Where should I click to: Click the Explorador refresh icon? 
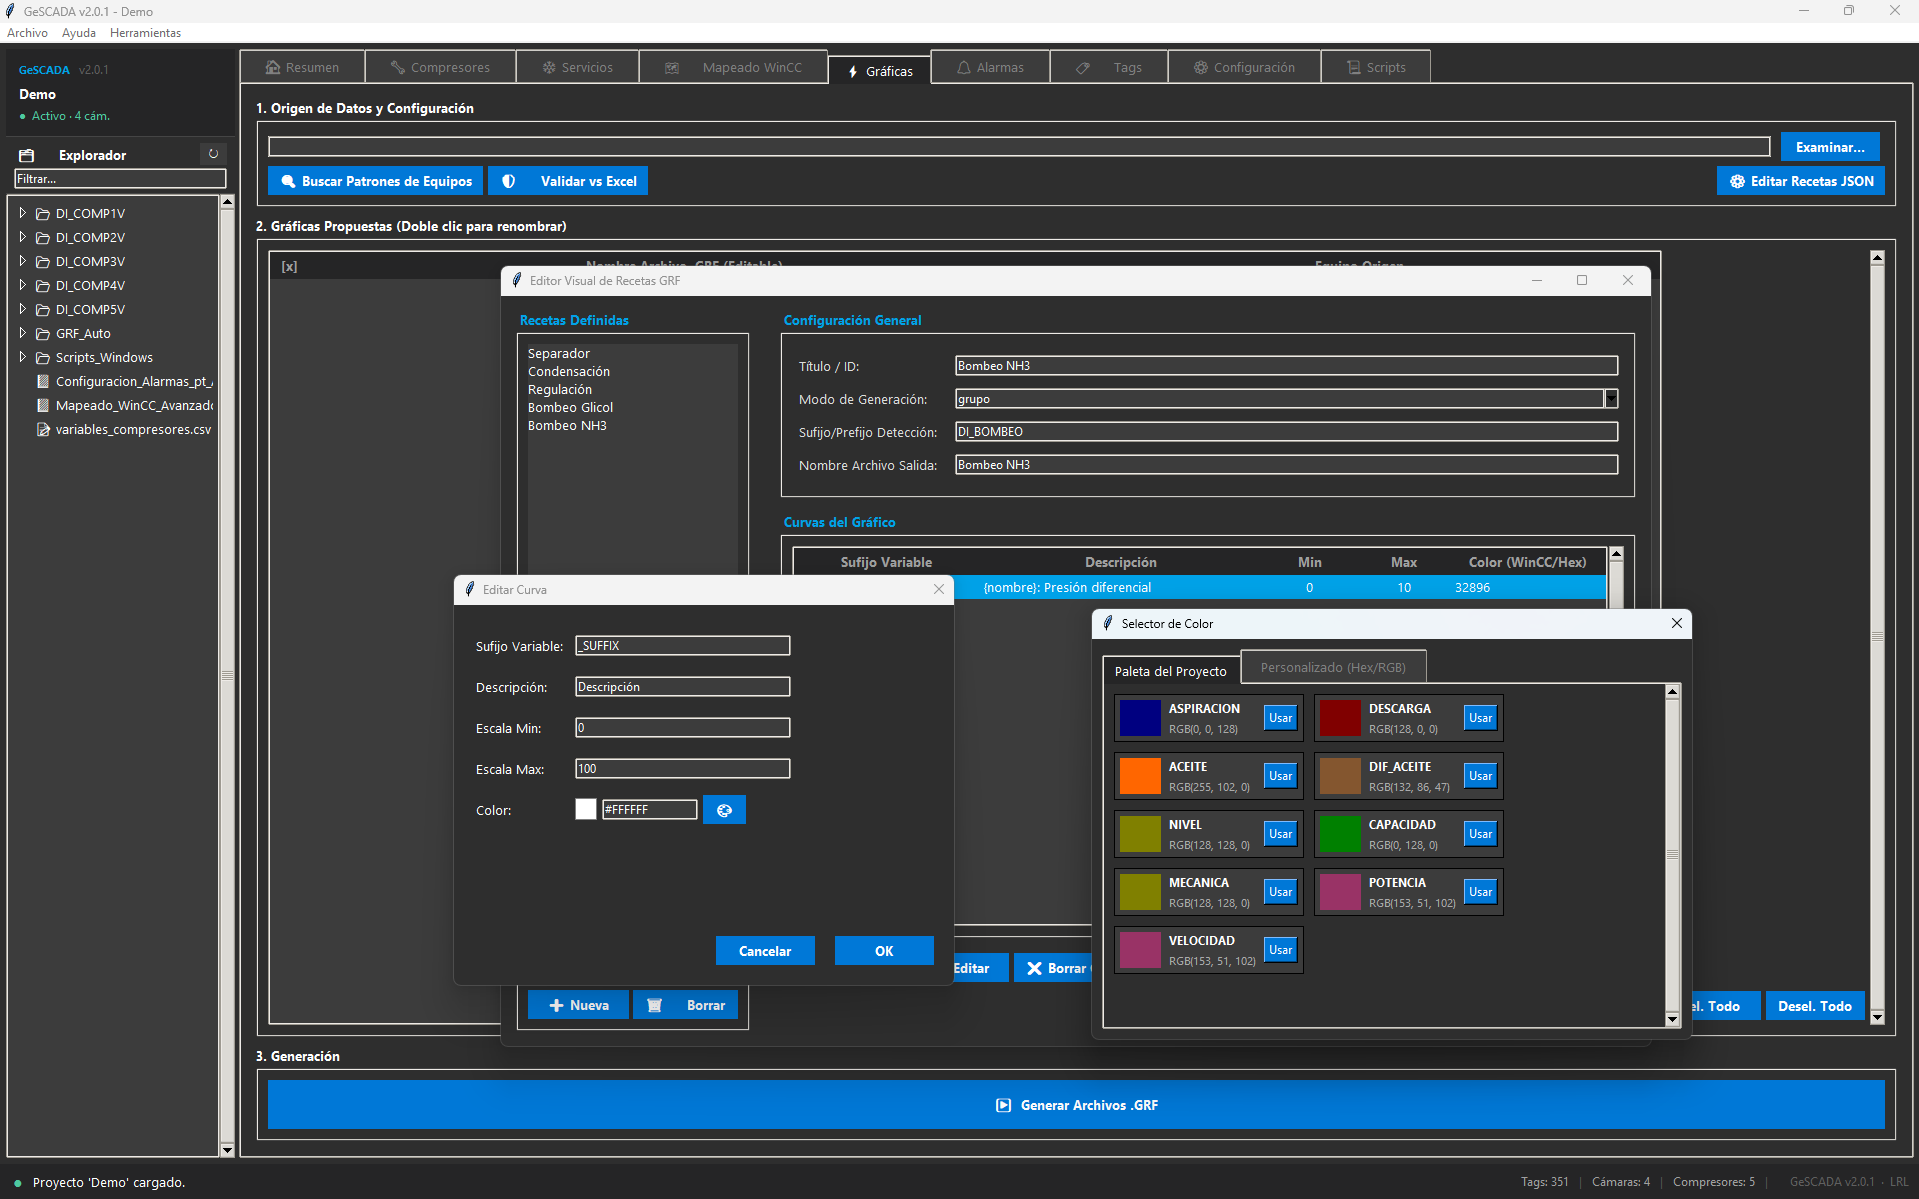(213, 154)
